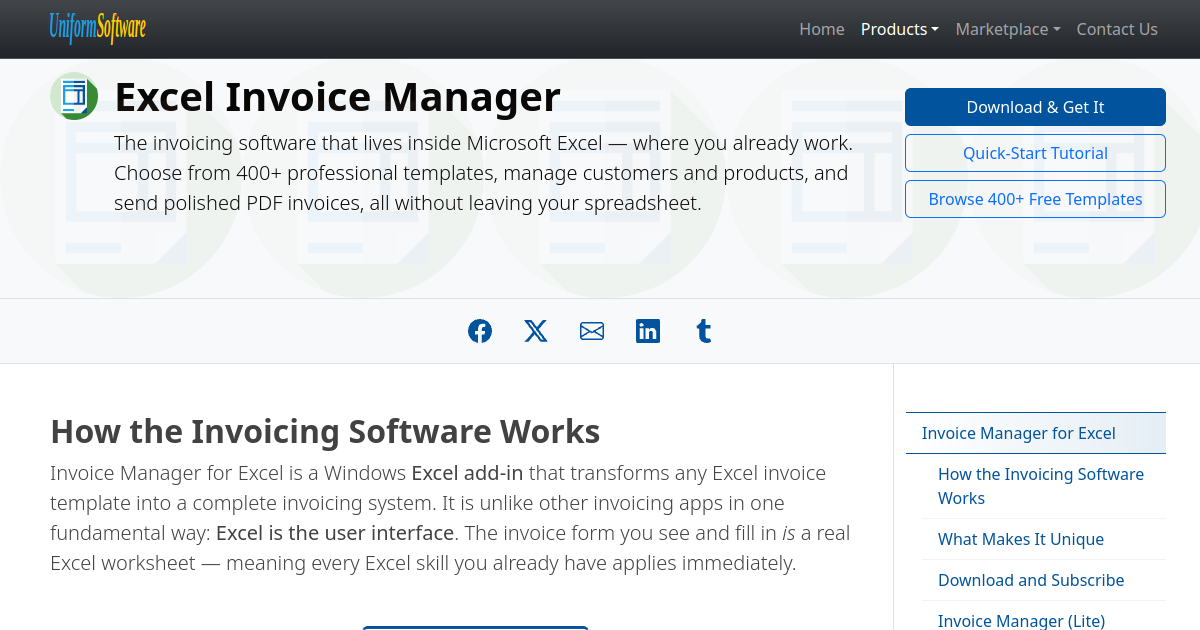The image size is (1200, 630).
Task: Open the Home nav link
Action: click(822, 29)
